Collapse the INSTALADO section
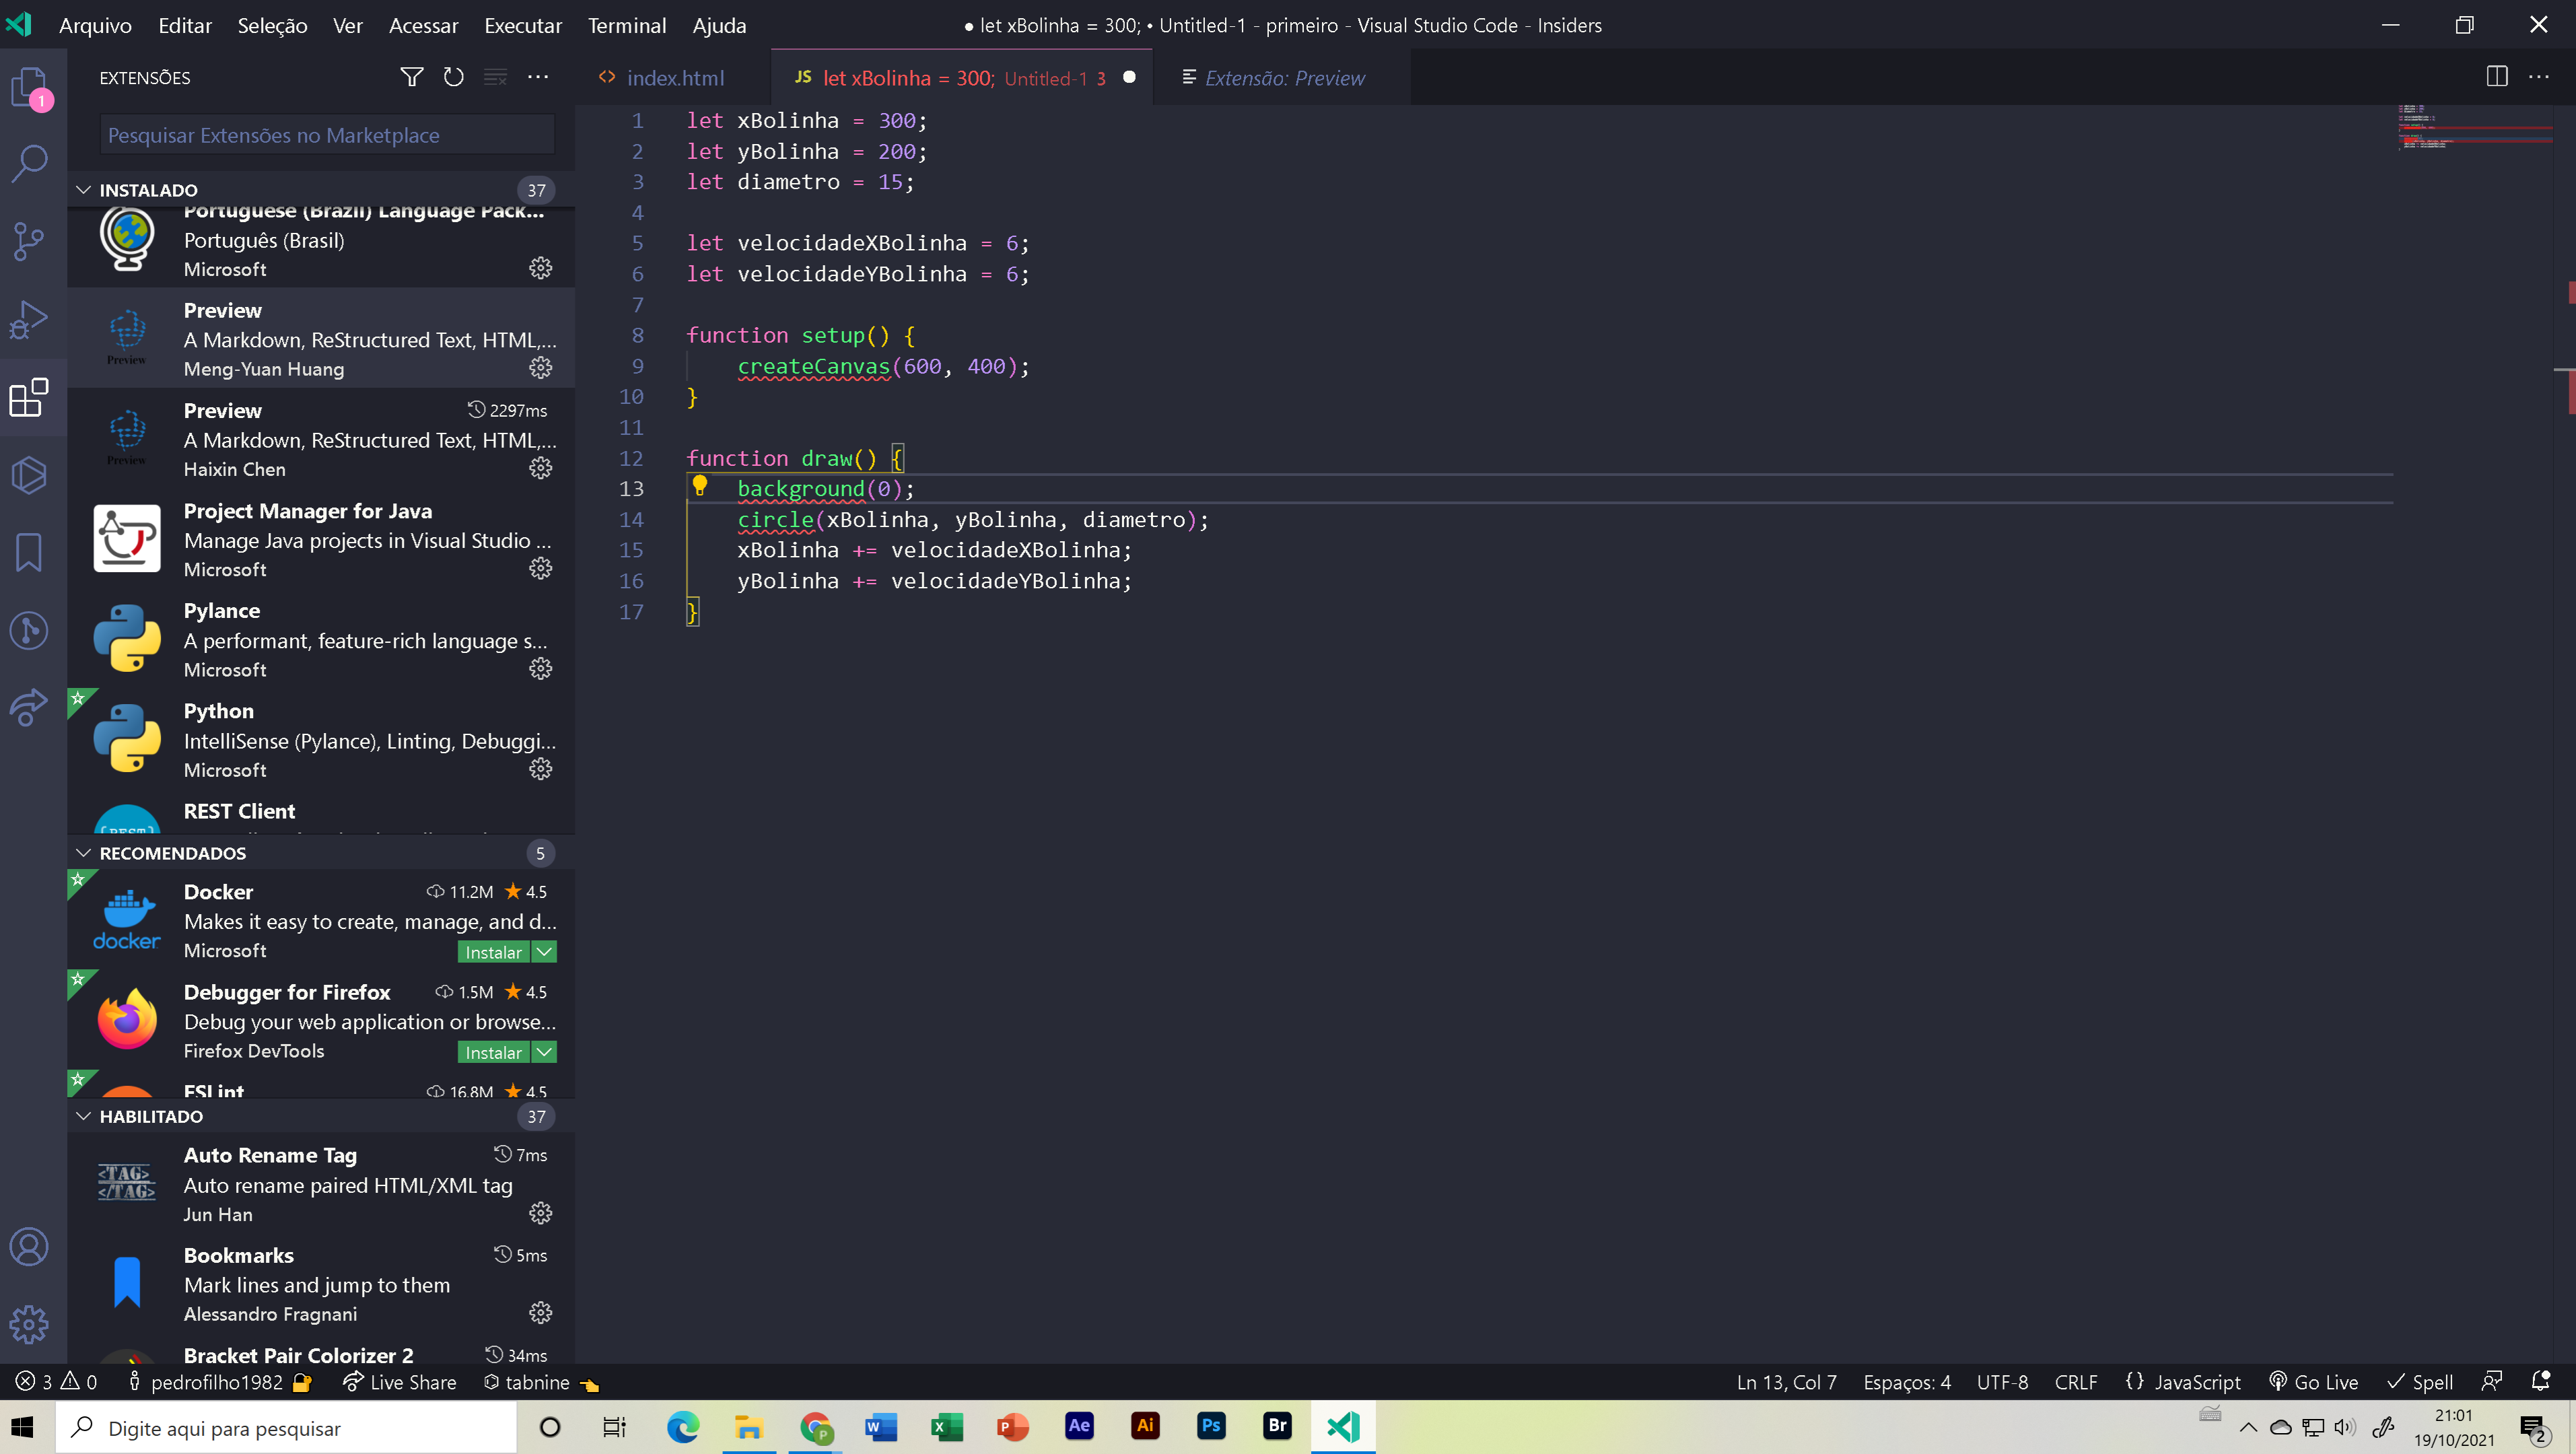This screenshot has height=1454, width=2576. [84, 190]
